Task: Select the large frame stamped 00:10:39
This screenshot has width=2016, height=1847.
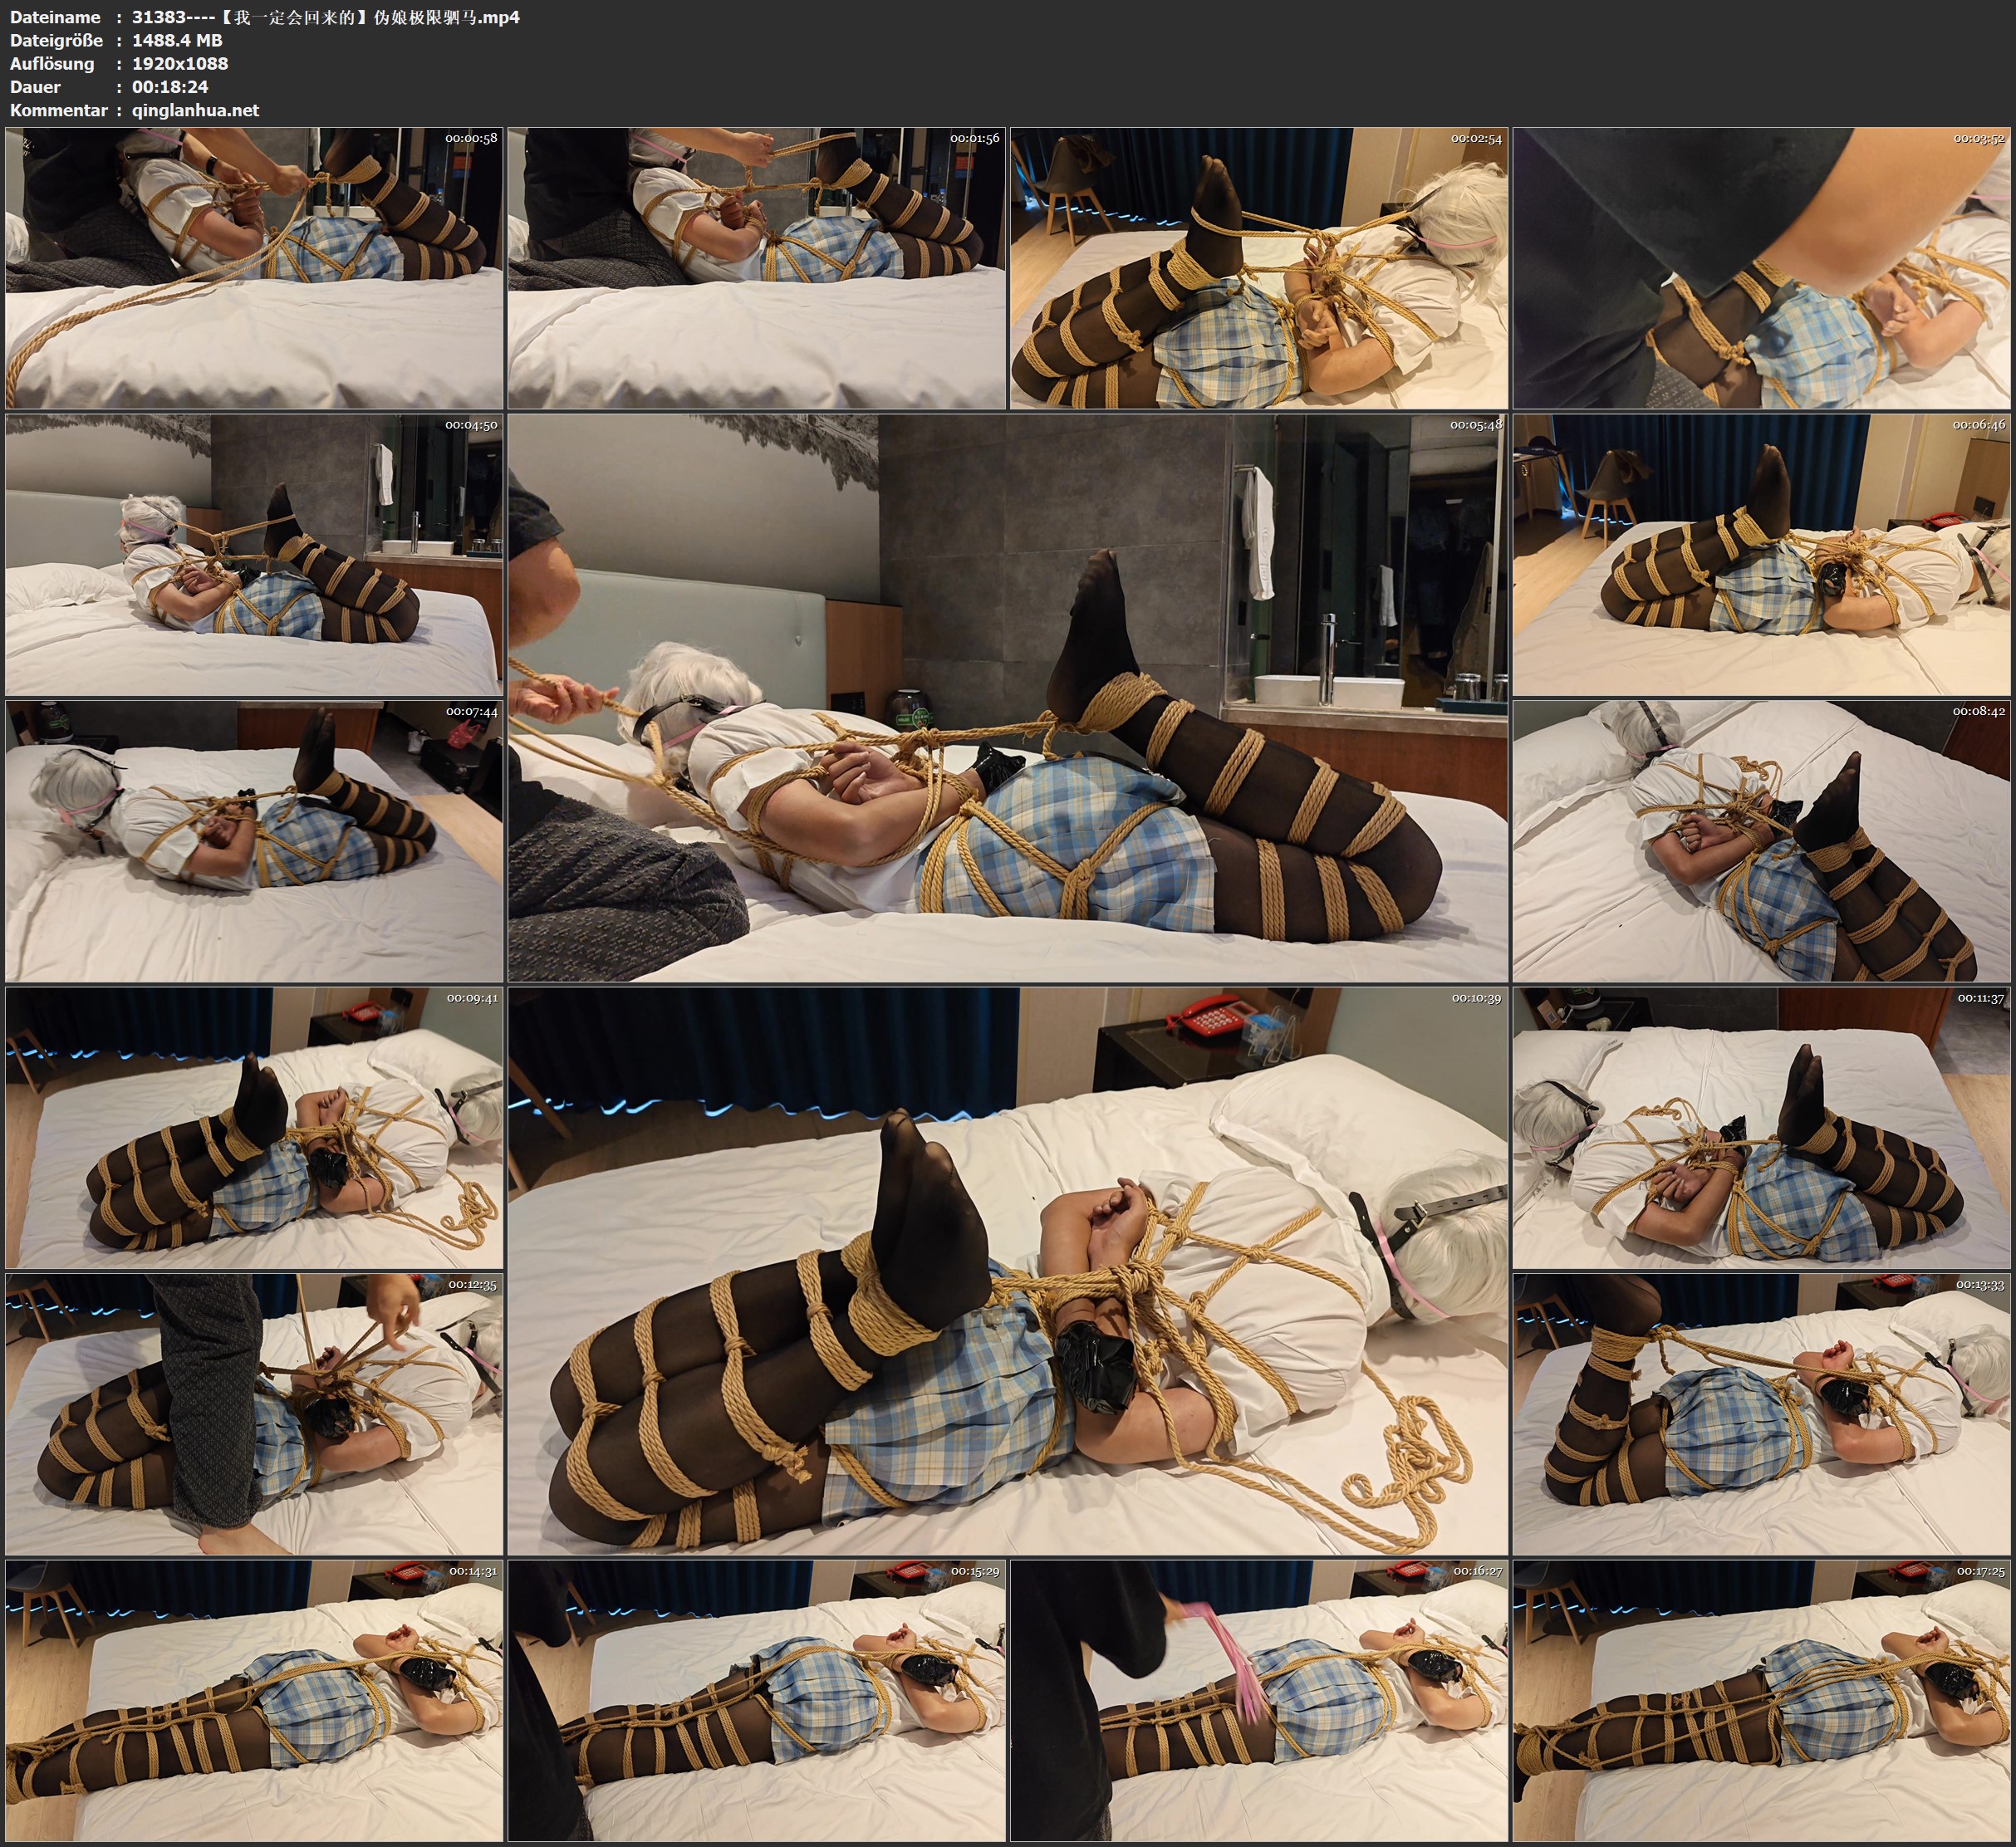Action: [1008, 1271]
